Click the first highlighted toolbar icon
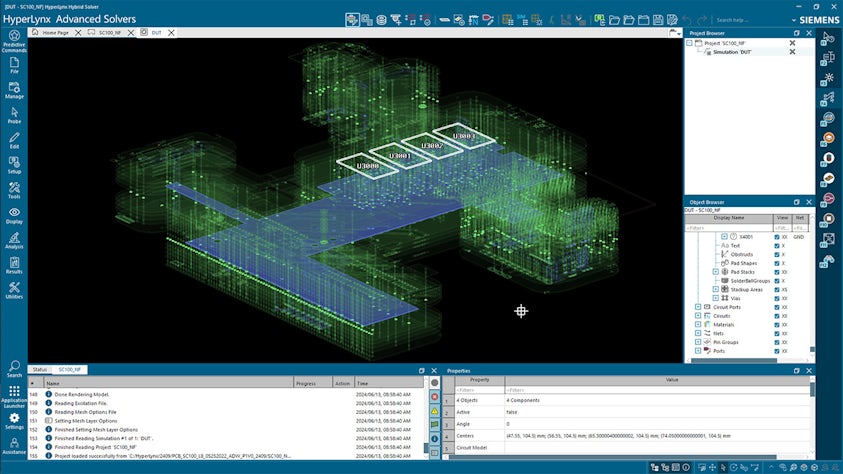 coord(352,20)
